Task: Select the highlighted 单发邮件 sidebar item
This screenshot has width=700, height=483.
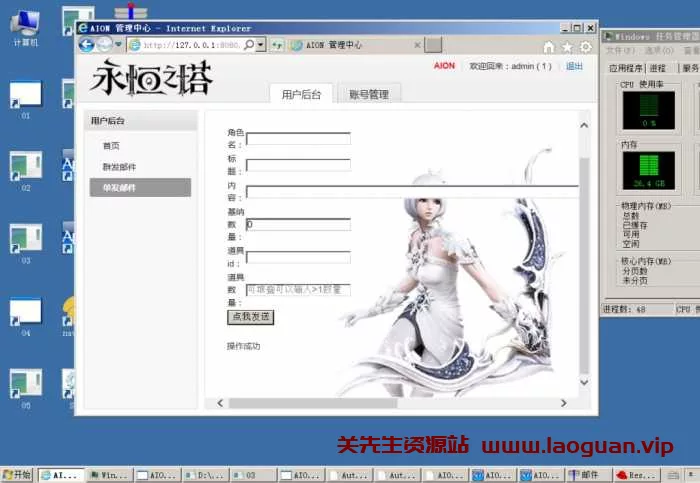Action: [140, 187]
